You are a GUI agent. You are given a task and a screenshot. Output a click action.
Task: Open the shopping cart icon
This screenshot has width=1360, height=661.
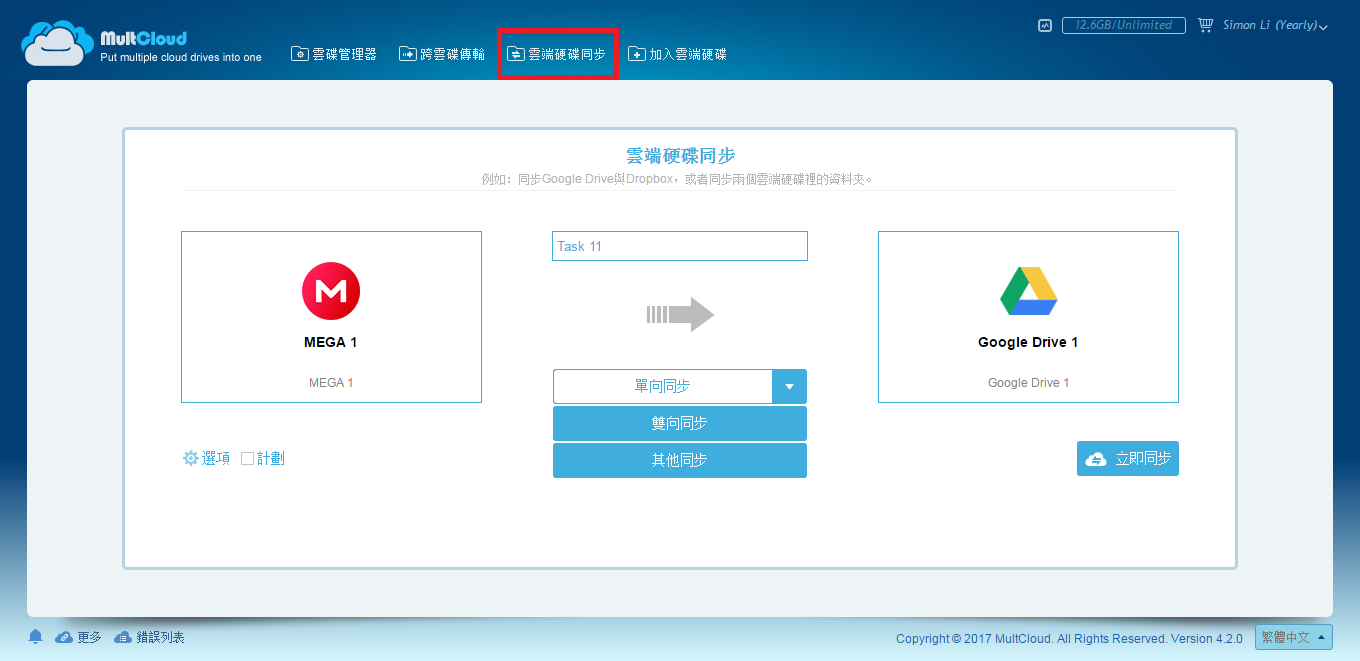click(x=1205, y=25)
